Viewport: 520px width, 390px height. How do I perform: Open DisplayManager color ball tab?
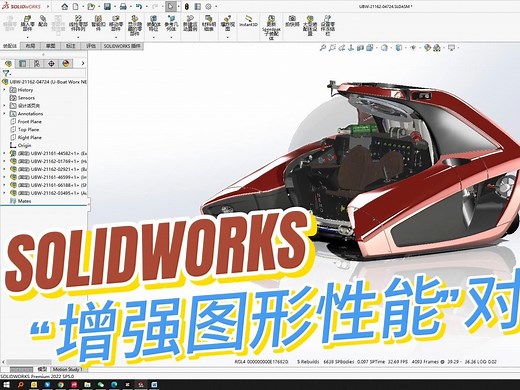66,63
